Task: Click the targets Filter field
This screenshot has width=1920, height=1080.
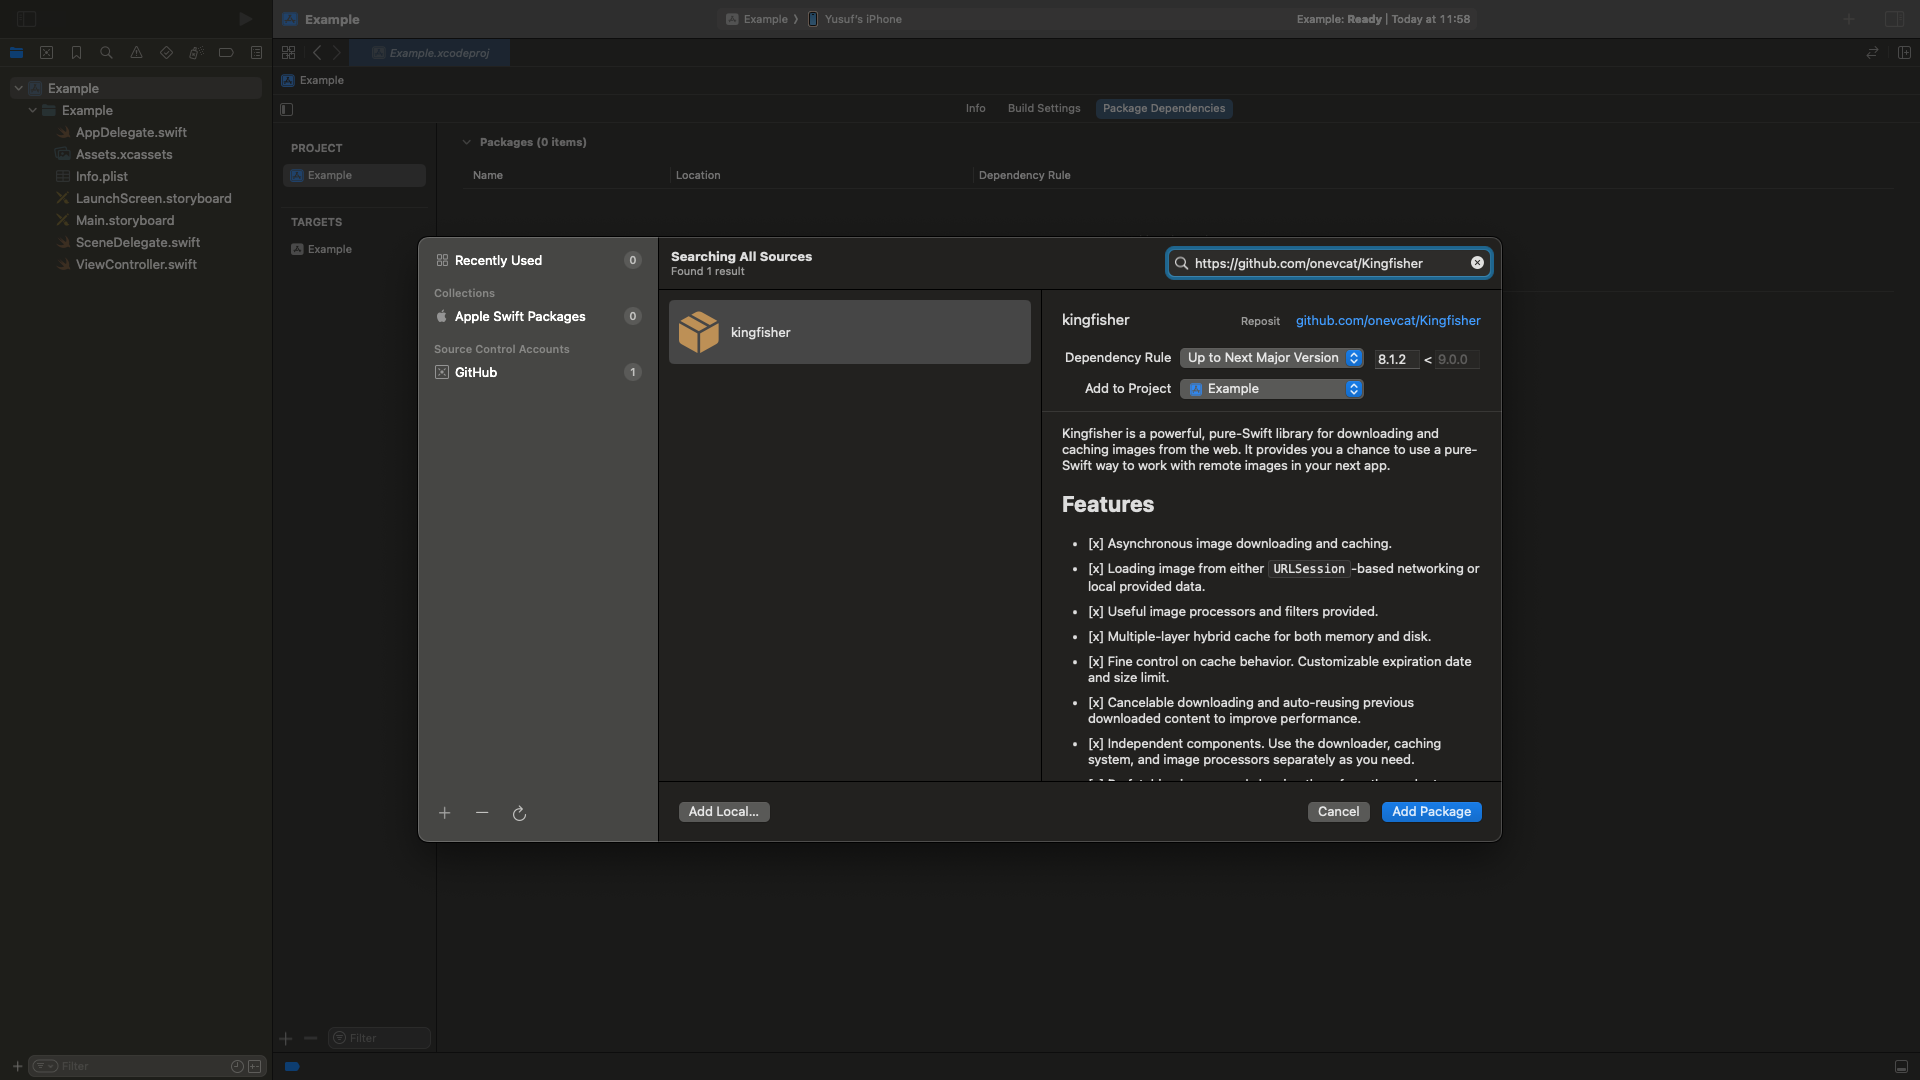Action: point(380,1038)
